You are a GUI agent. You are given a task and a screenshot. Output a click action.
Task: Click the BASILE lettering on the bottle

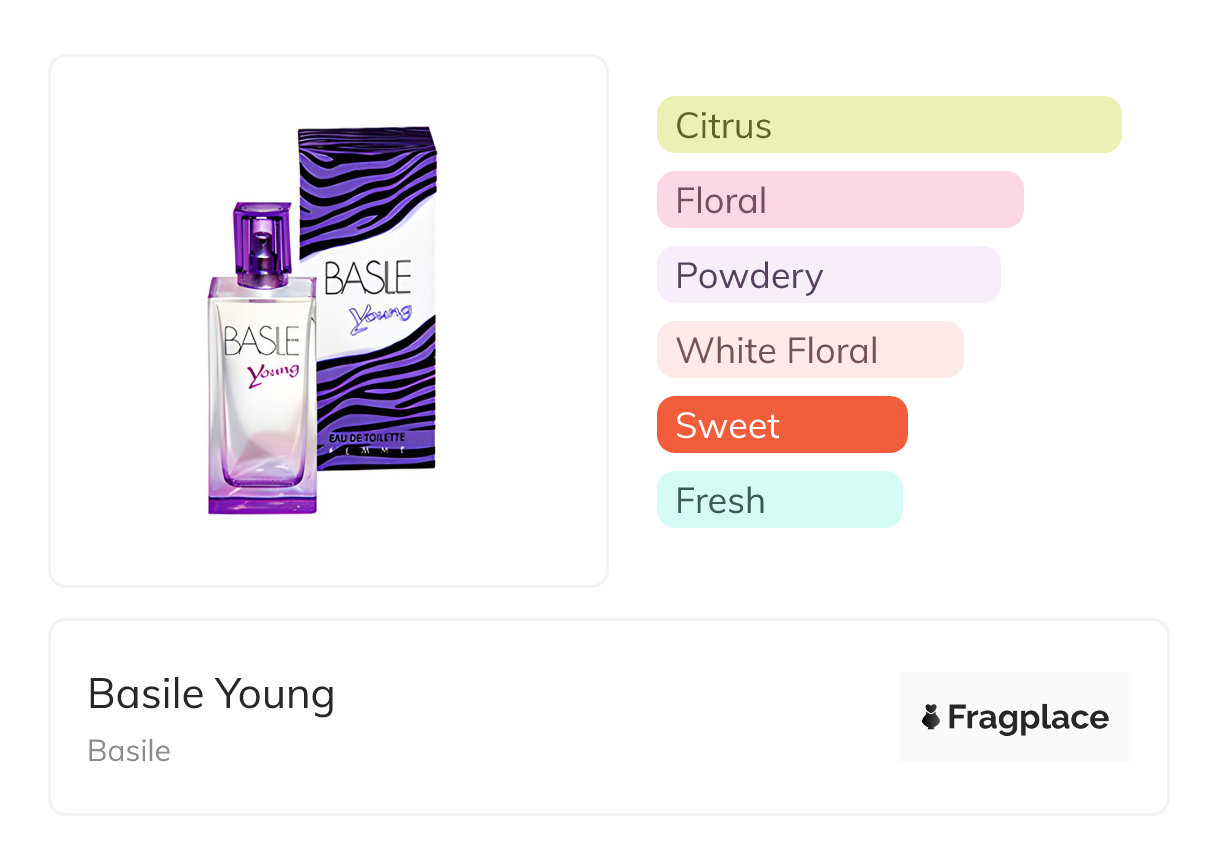[261, 340]
